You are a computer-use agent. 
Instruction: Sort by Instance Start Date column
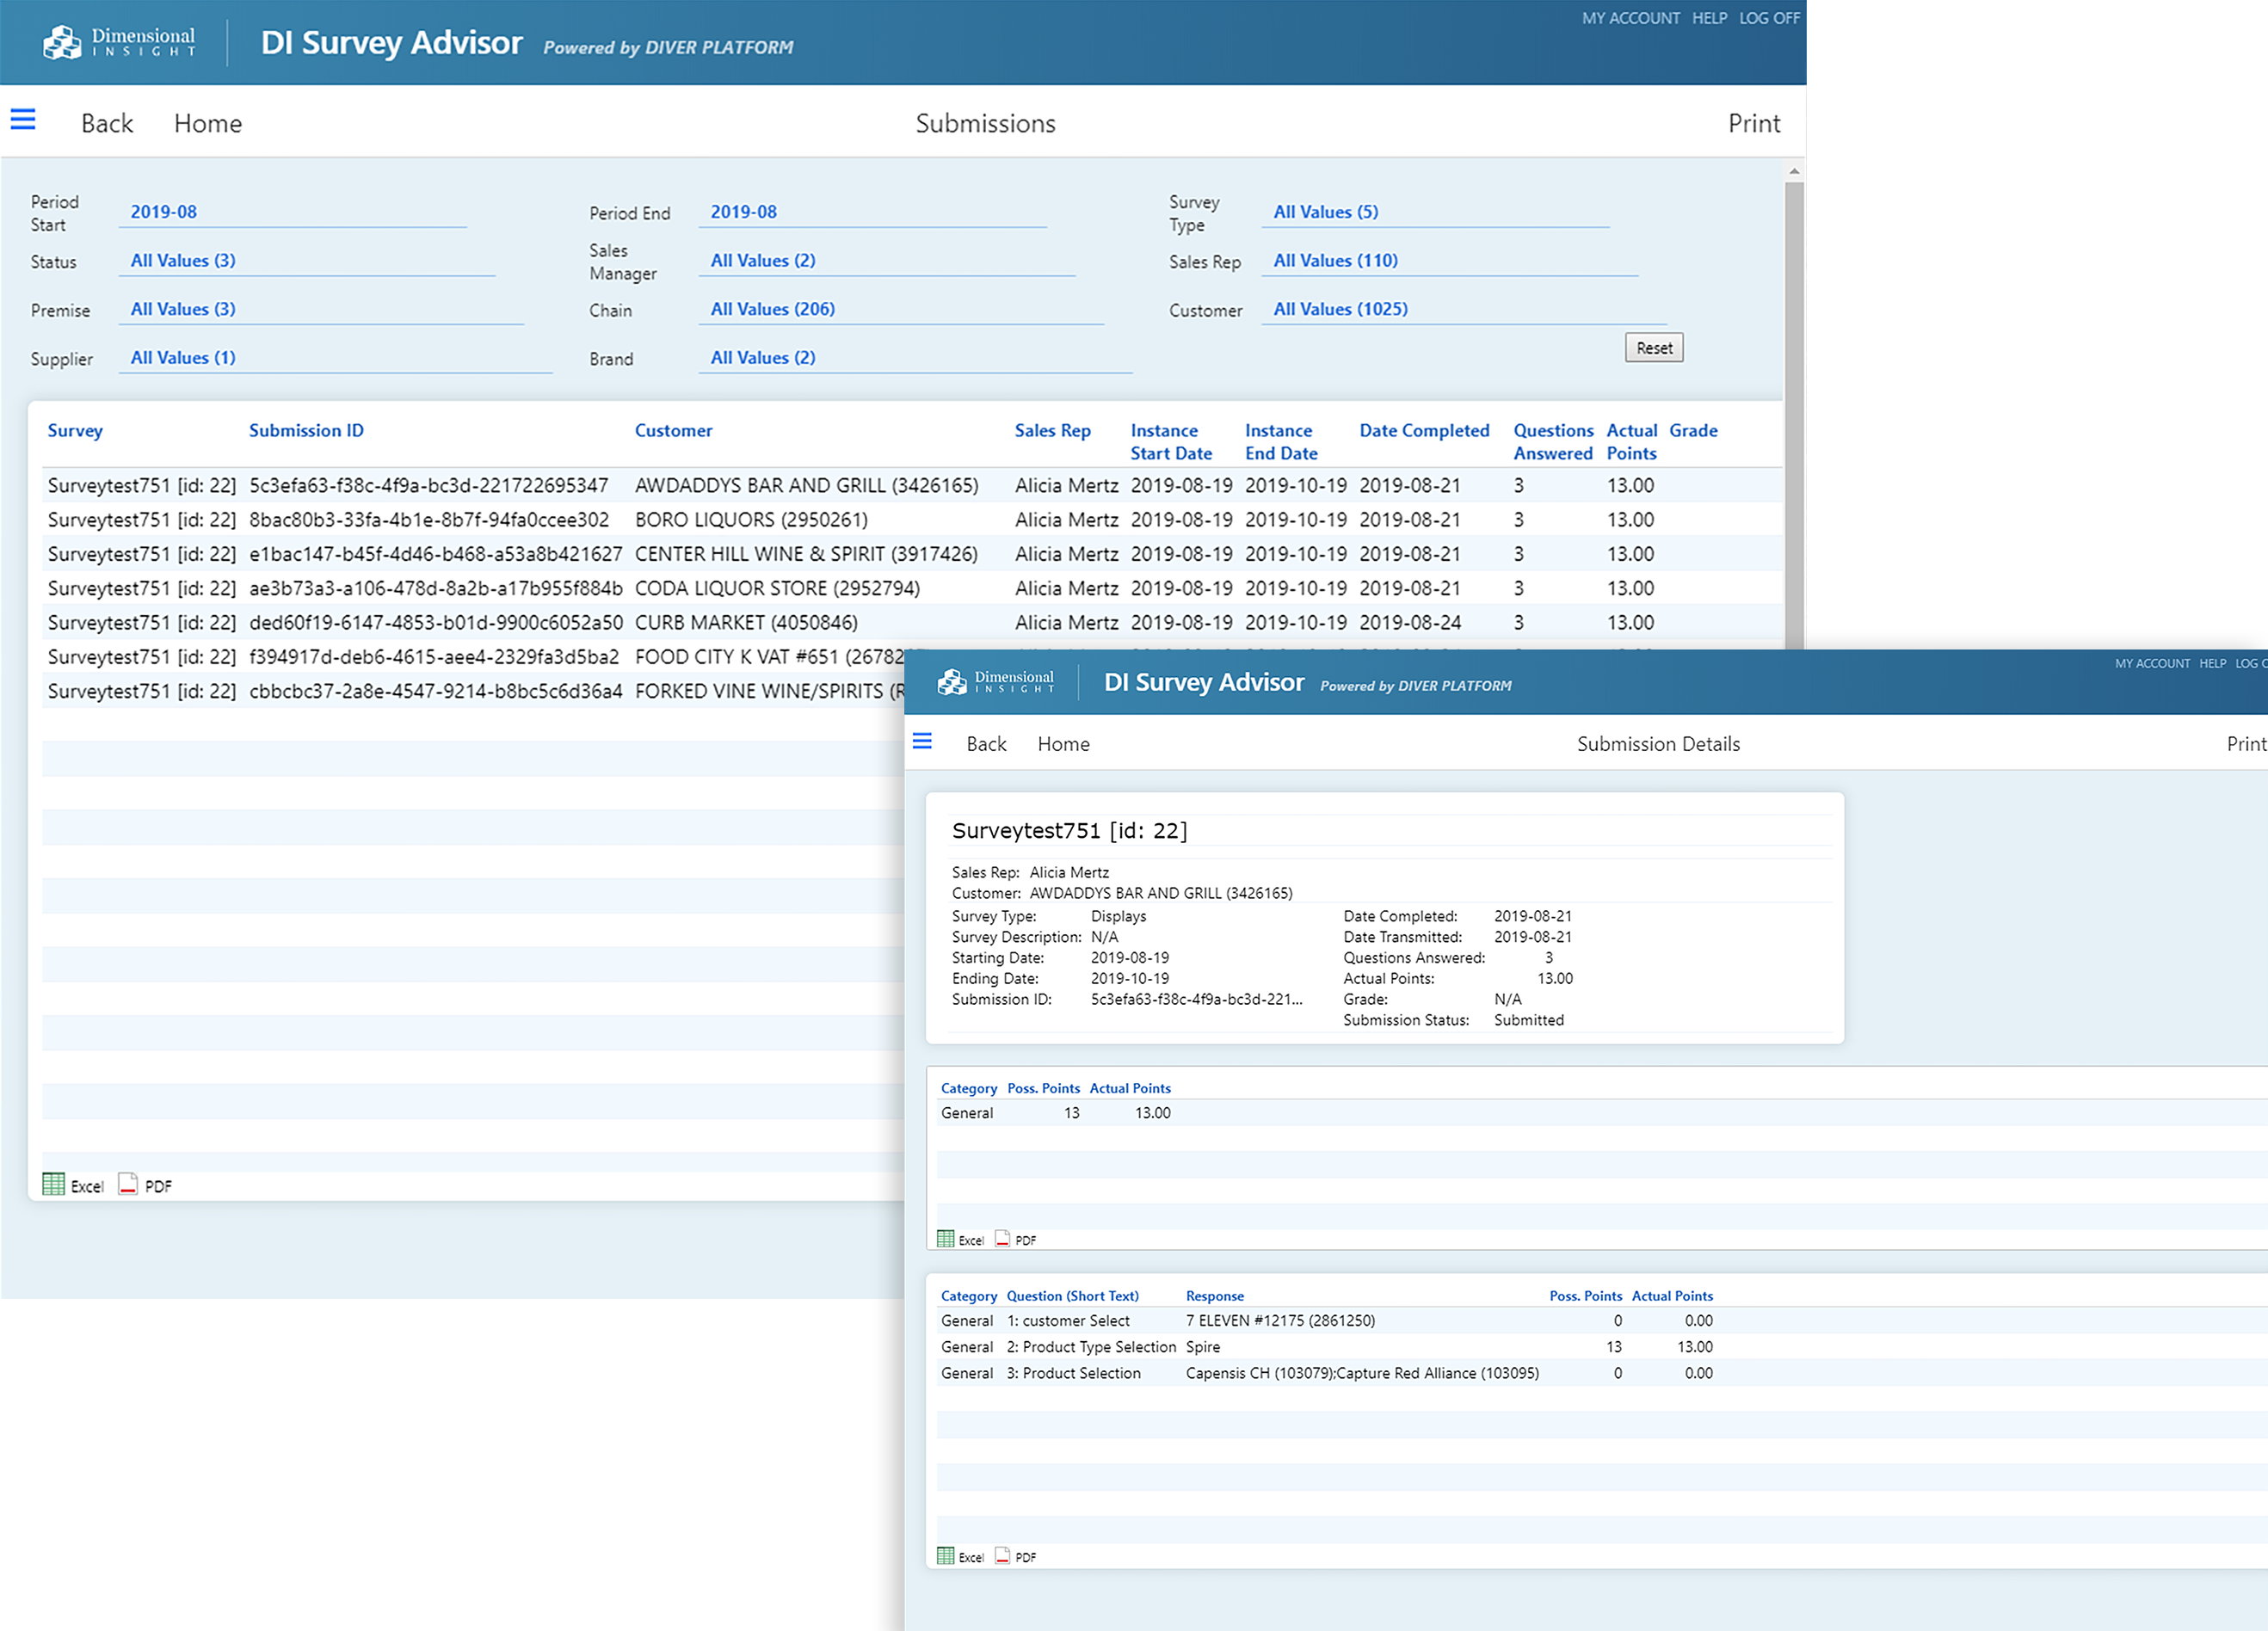point(1171,441)
